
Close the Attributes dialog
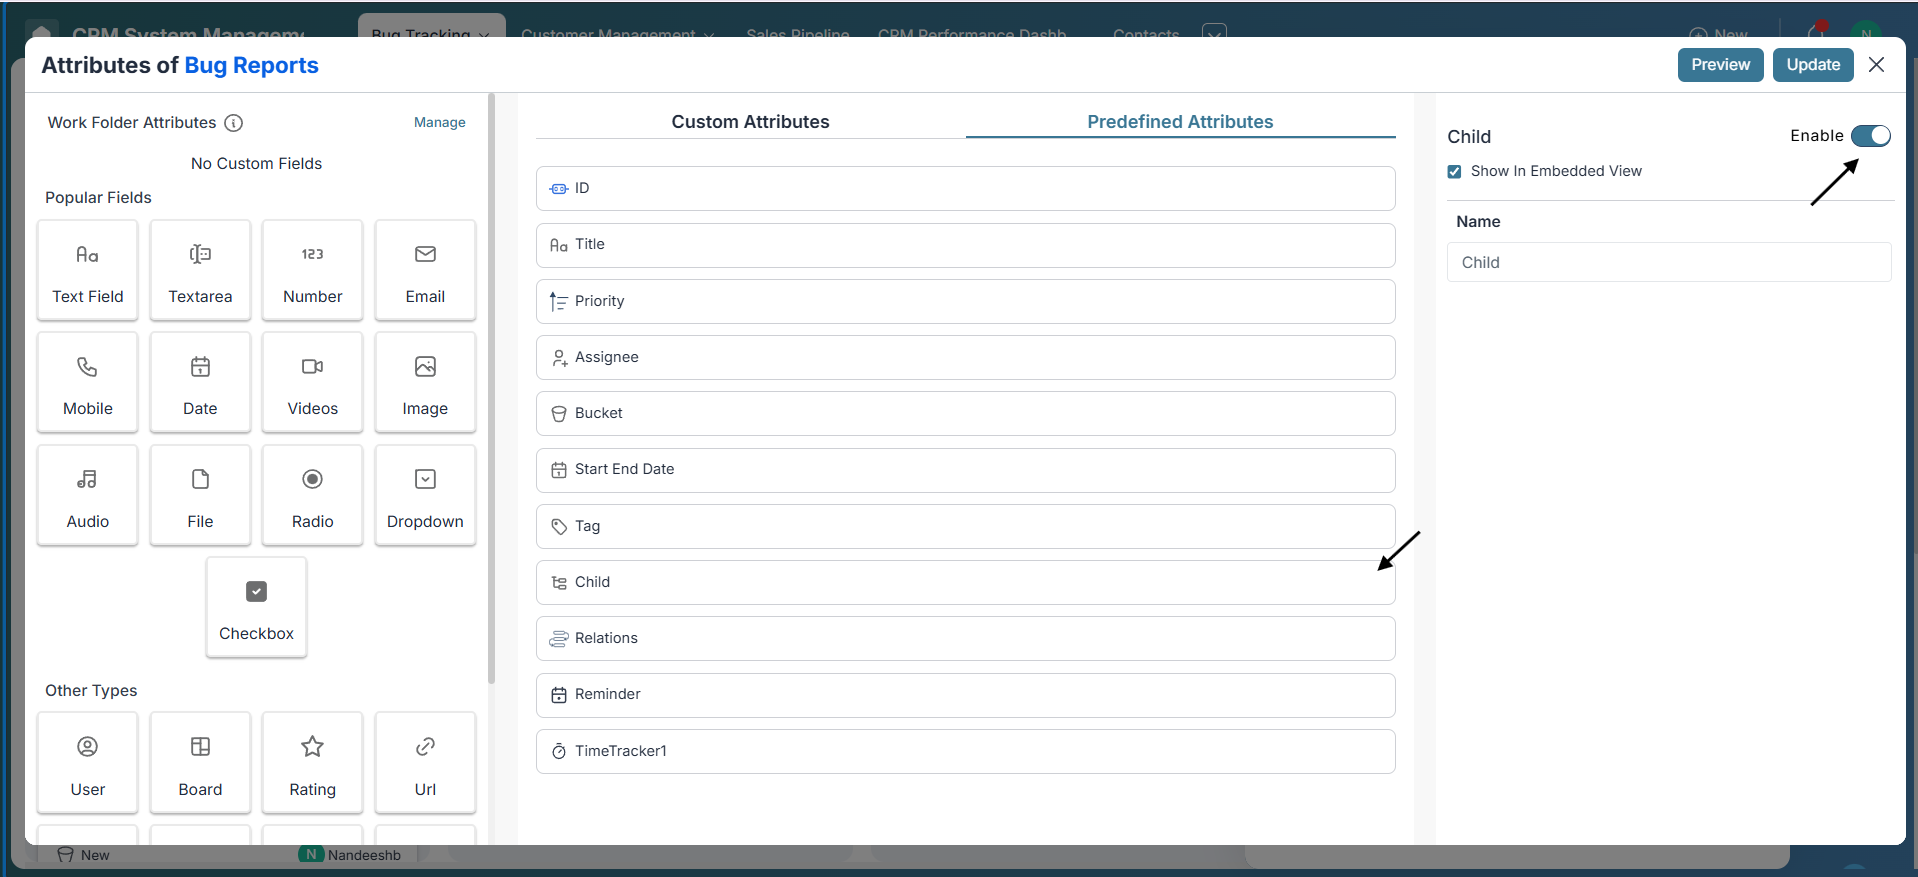pos(1876,65)
